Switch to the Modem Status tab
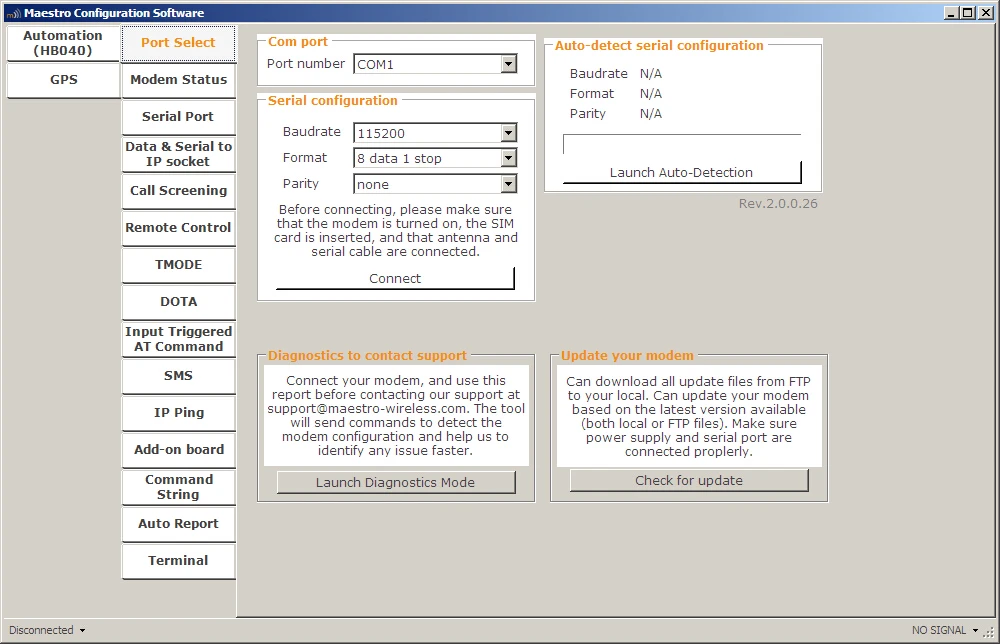This screenshot has width=1000, height=644. point(178,80)
